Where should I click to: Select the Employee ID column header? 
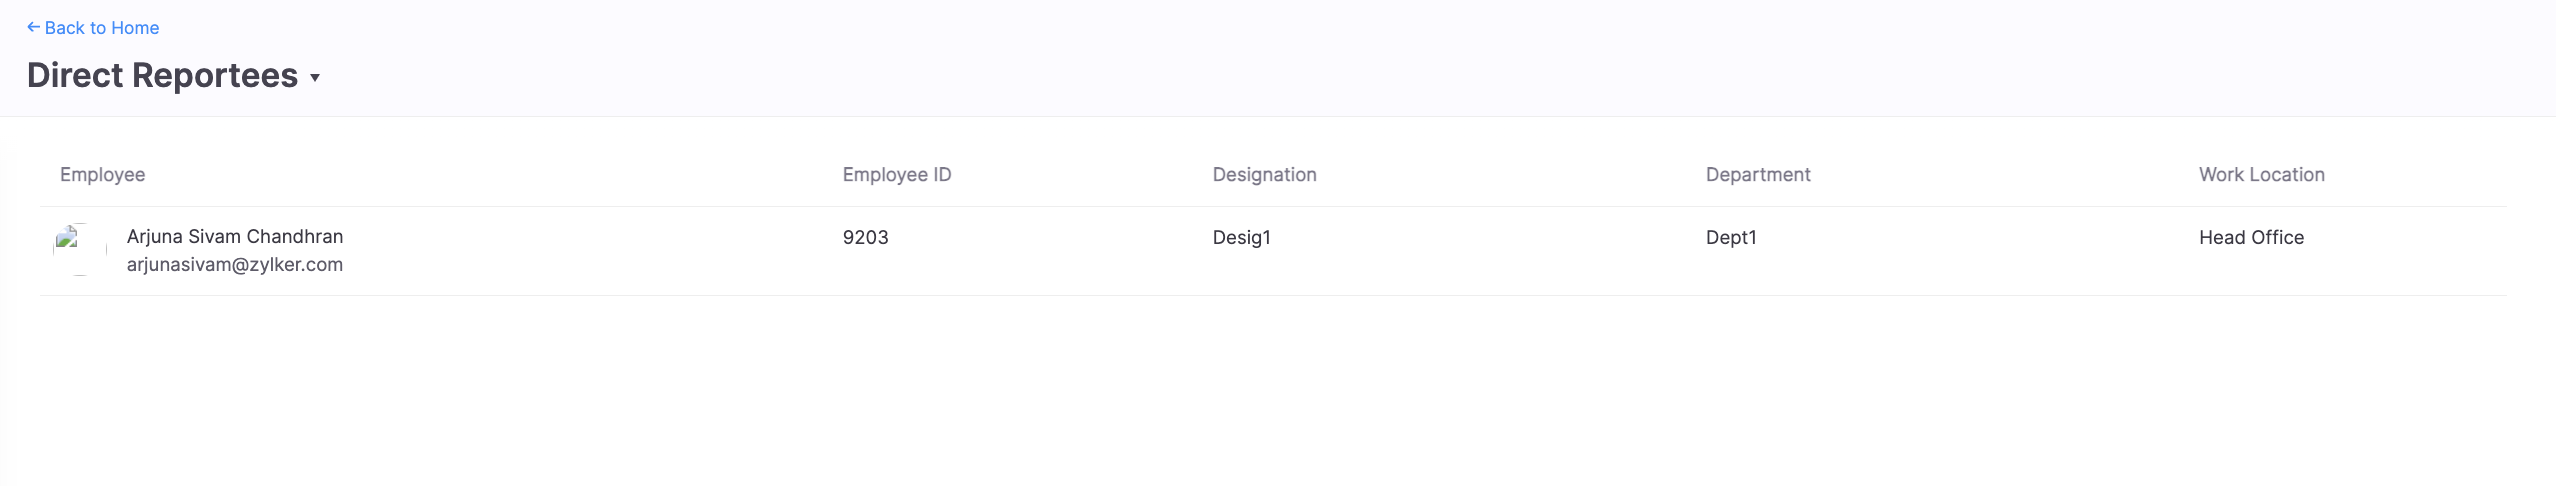tap(897, 175)
